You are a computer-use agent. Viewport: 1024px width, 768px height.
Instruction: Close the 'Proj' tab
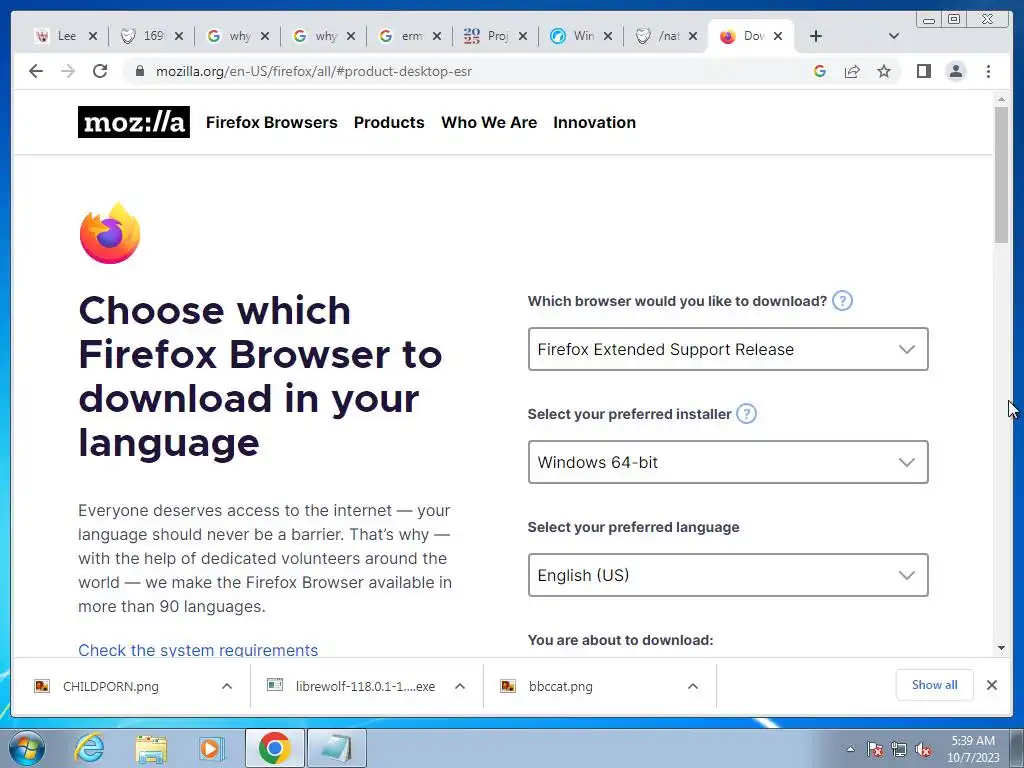coord(522,37)
